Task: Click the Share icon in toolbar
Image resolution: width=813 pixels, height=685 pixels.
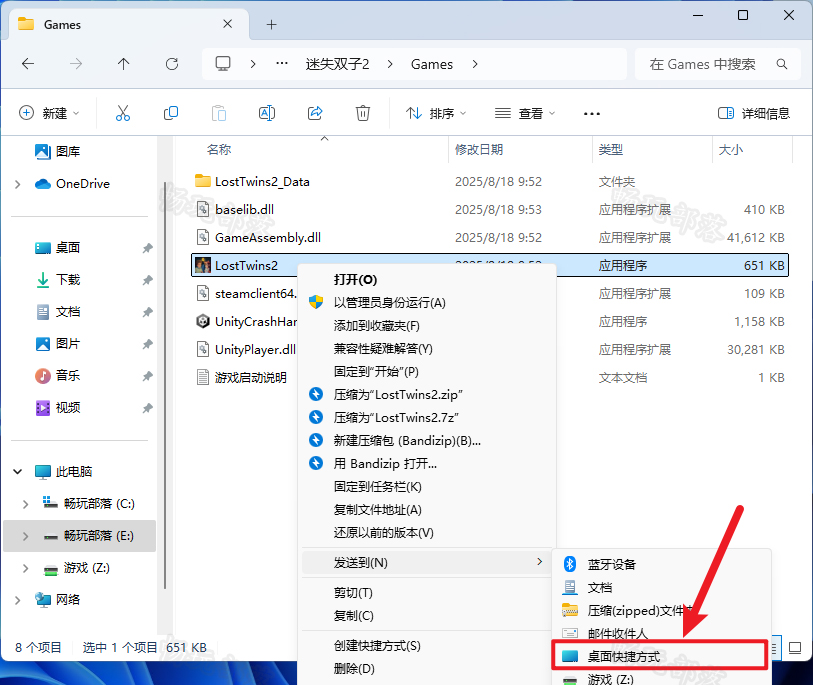Action: (315, 113)
